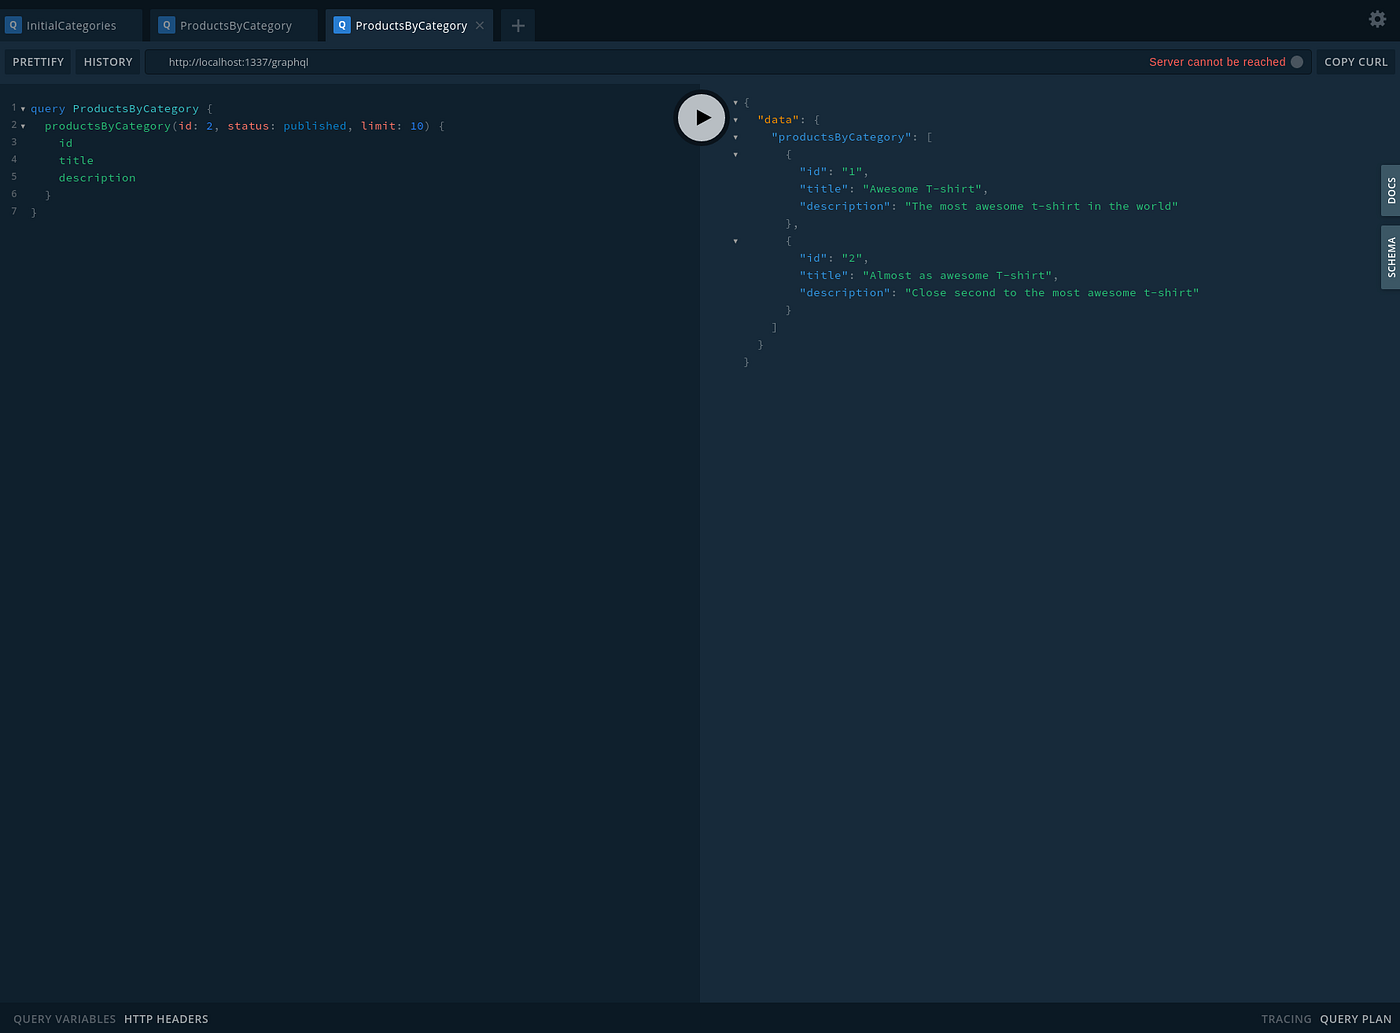Close the active ProductsByCategory tab
The image size is (1400, 1033).
click(x=480, y=26)
